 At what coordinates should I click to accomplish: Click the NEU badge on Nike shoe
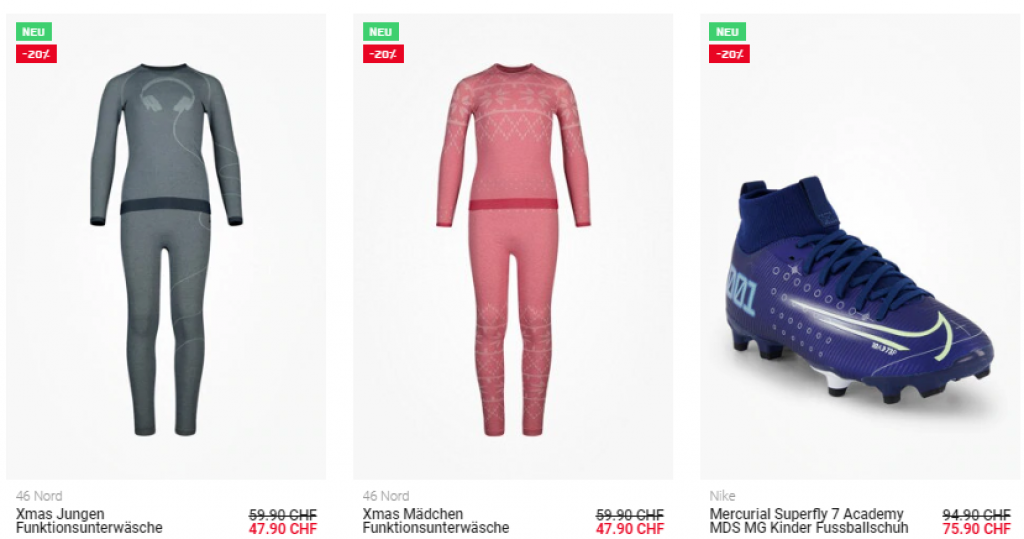(727, 31)
